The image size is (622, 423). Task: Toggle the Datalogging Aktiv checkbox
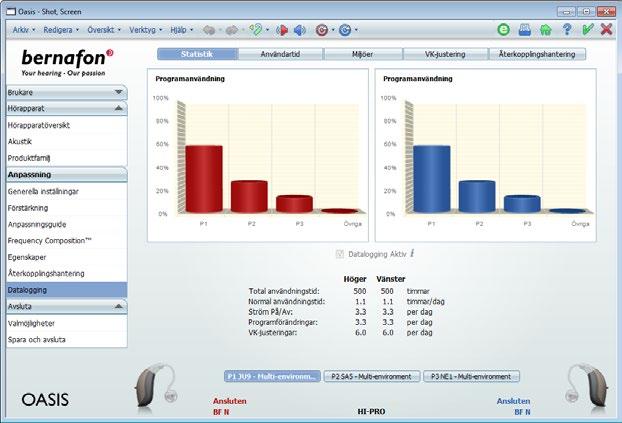click(x=340, y=254)
